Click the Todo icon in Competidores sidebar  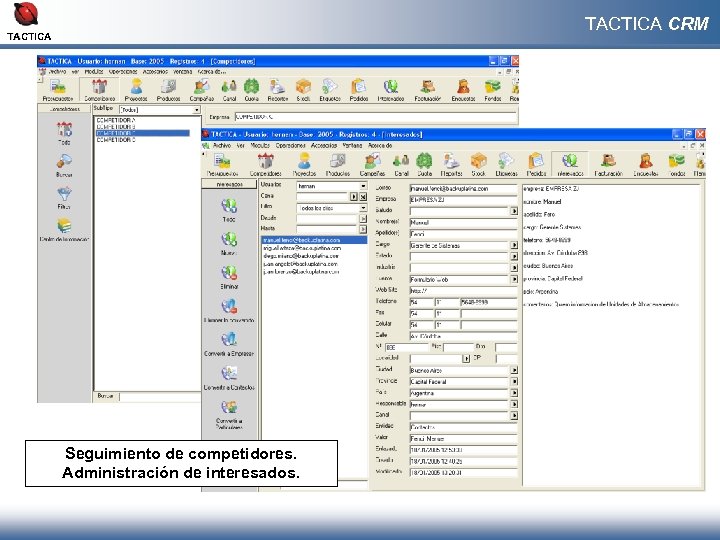[x=64, y=129]
